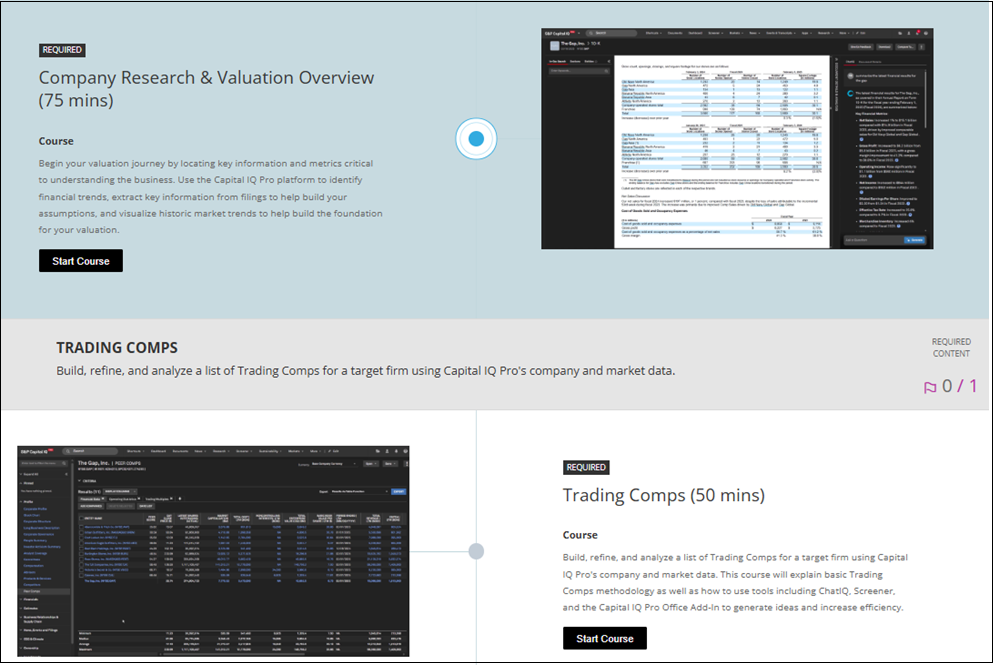The height and width of the screenshot is (665, 997).
Task: Click the 0 / 1 progress count
Action: pos(959,386)
